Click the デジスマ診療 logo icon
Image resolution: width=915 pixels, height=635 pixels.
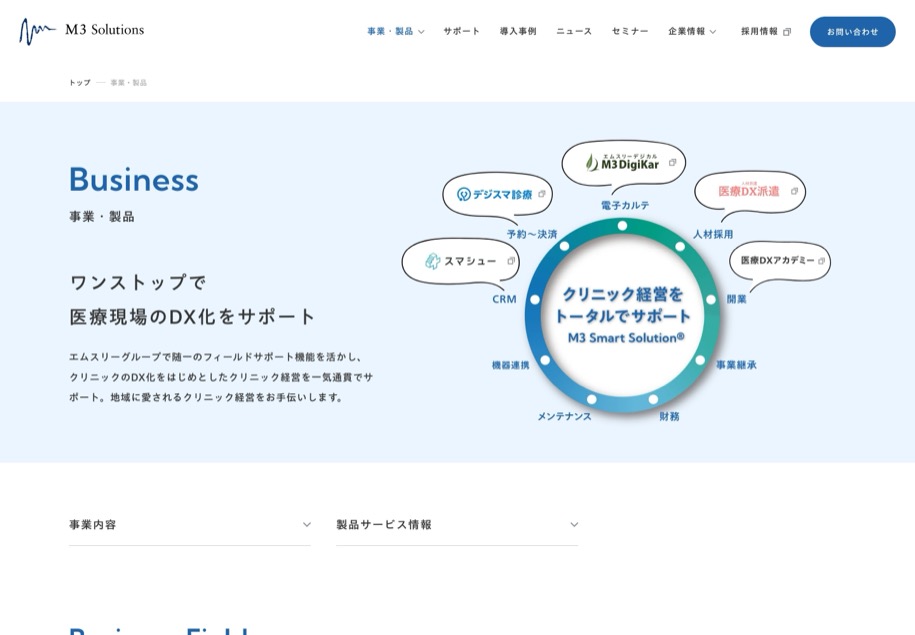coord(463,194)
